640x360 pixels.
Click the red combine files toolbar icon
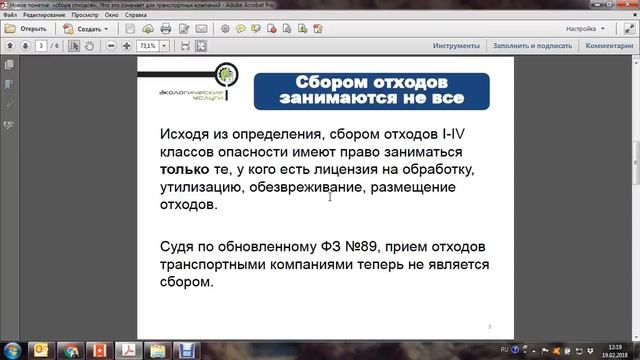click(x=318, y=29)
